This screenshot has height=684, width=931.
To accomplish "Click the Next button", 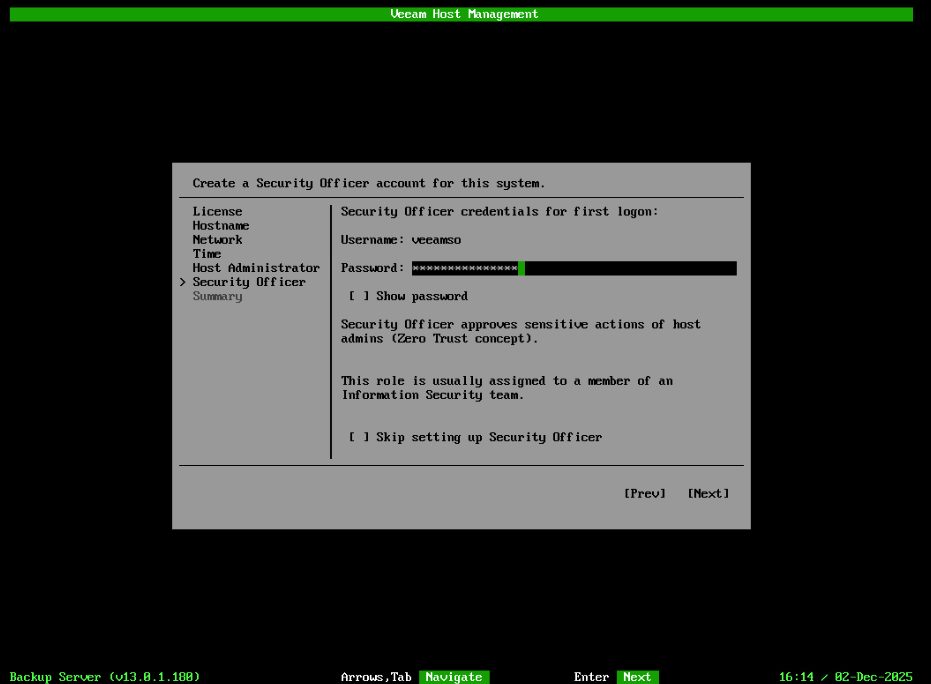I will 708,493.
